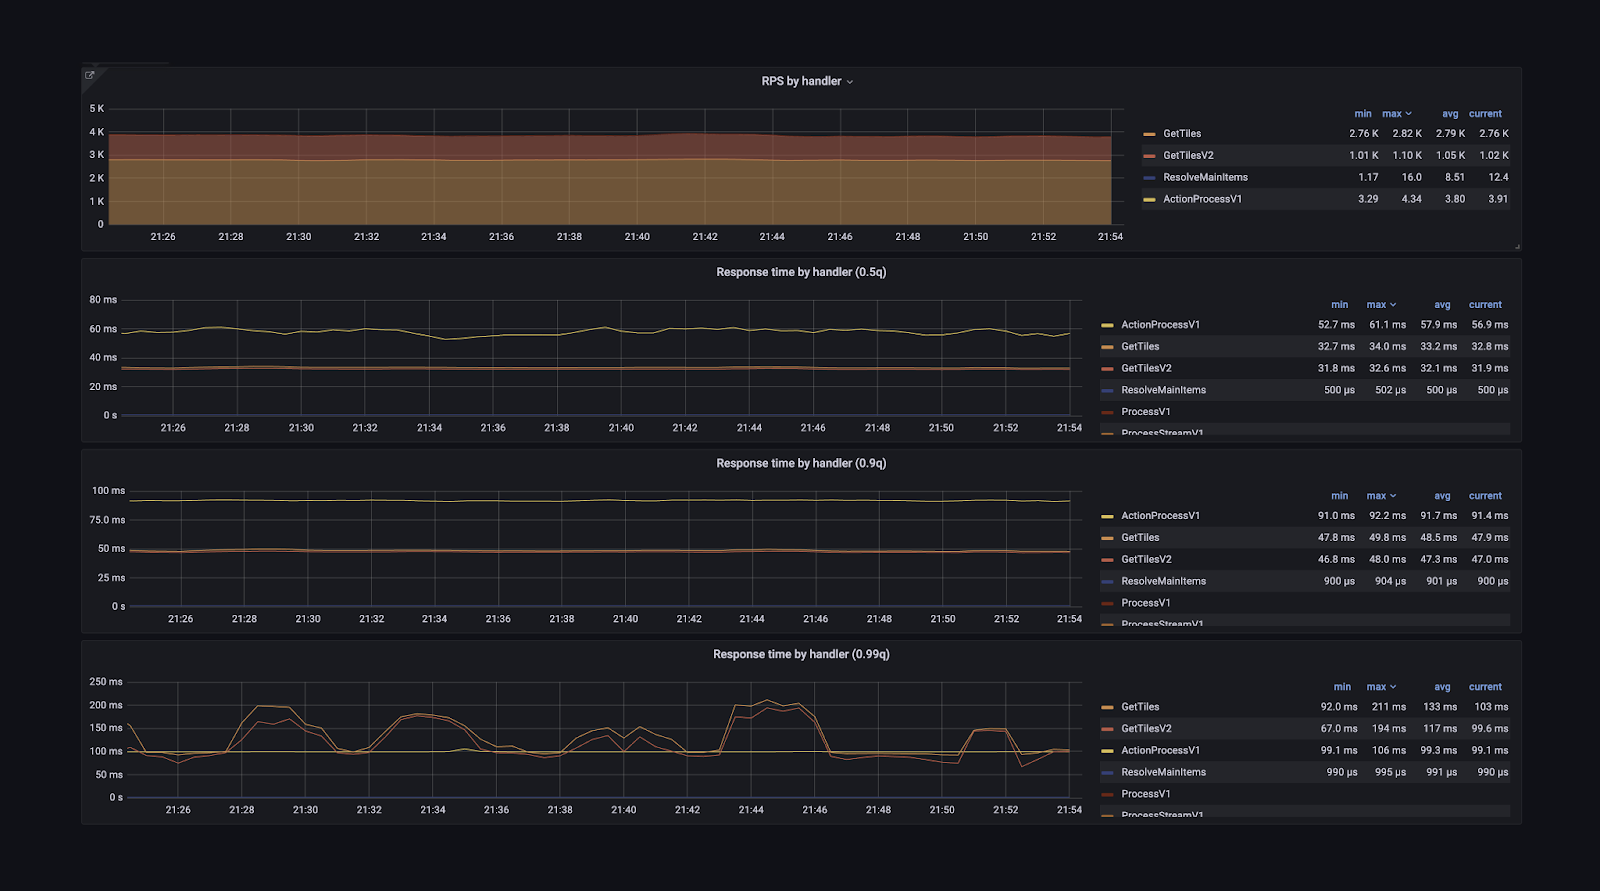Image resolution: width=1600 pixels, height=891 pixels.
Task: Click ActionProcessV1 yellow swatch in 0.5q legend
Action: (x=1107, y=325)
